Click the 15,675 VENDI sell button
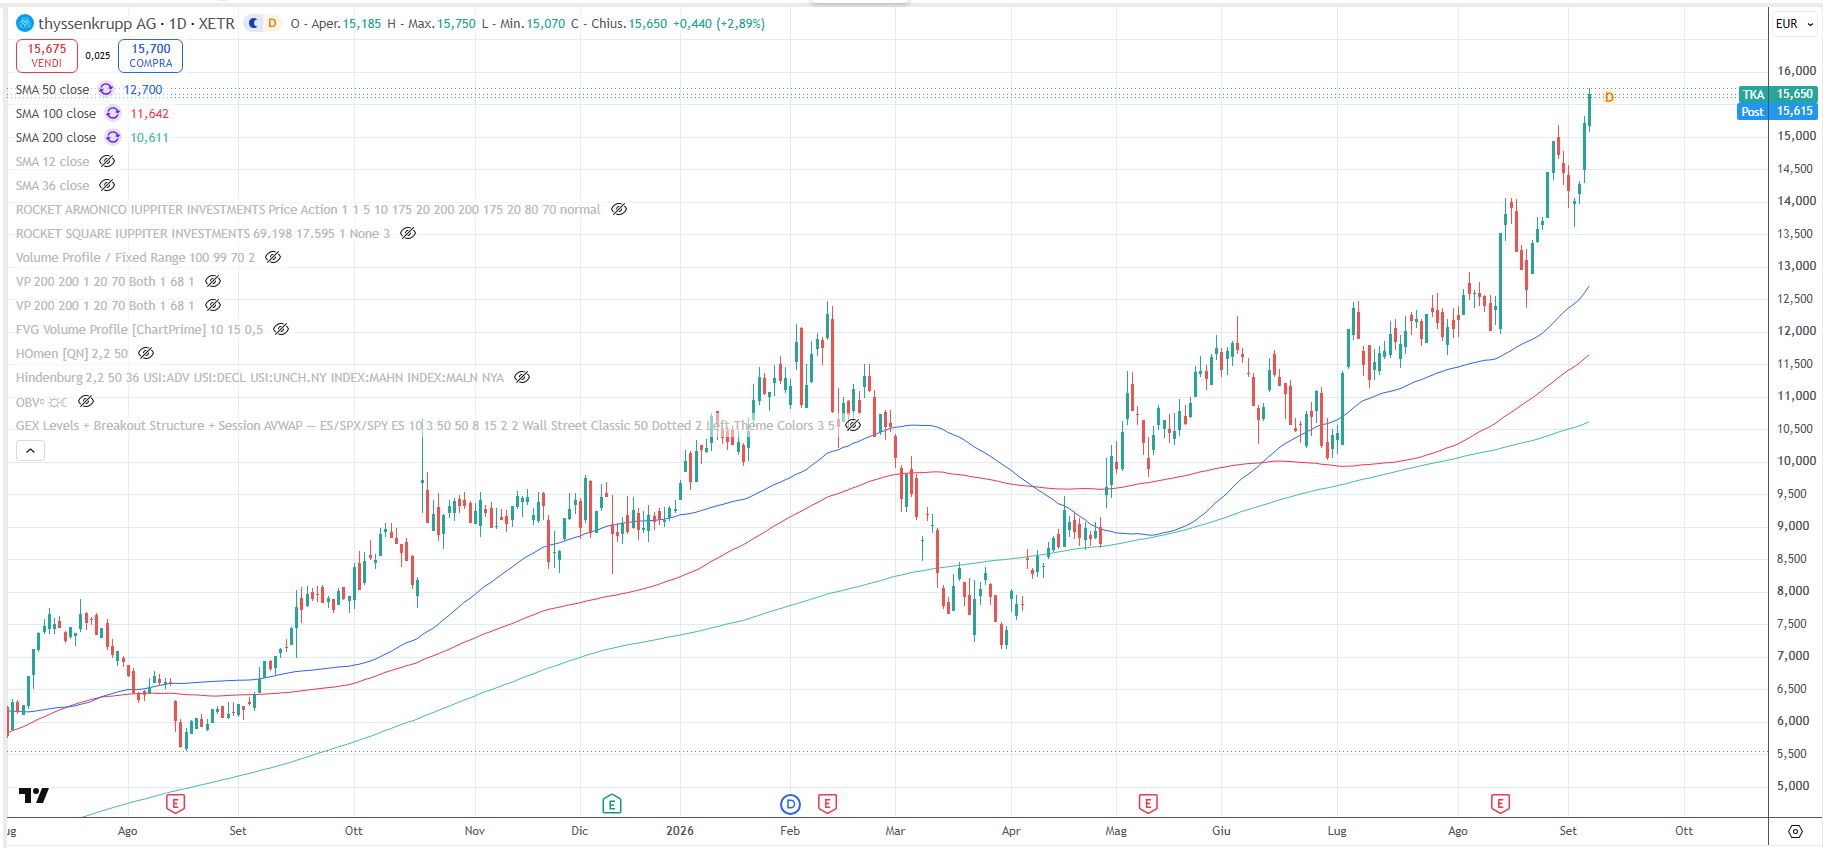 pyautogui.click(x=47, y=55)
